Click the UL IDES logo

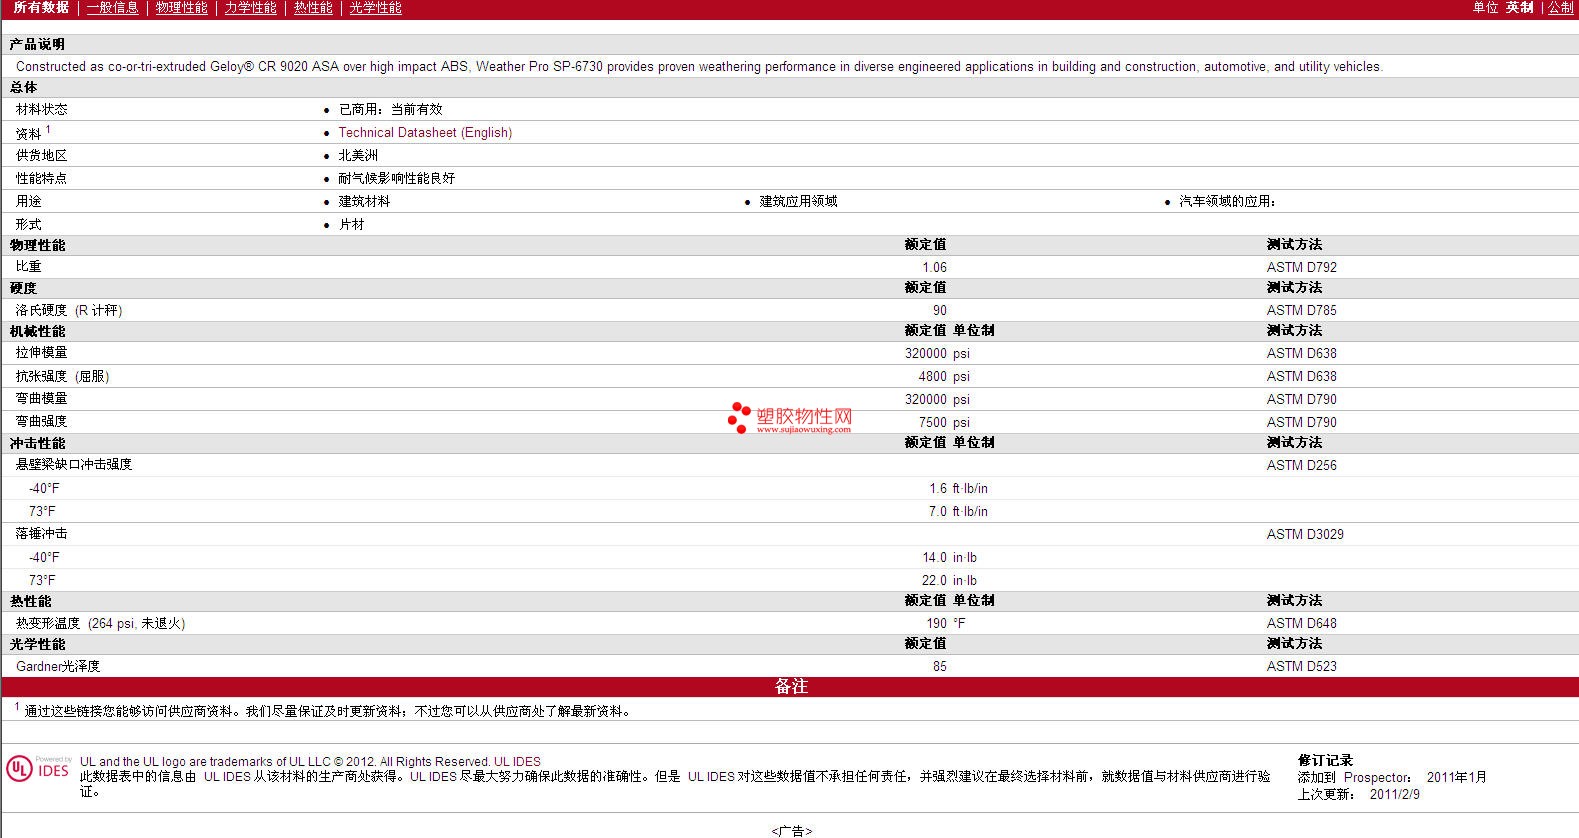[x=38, y=768]
